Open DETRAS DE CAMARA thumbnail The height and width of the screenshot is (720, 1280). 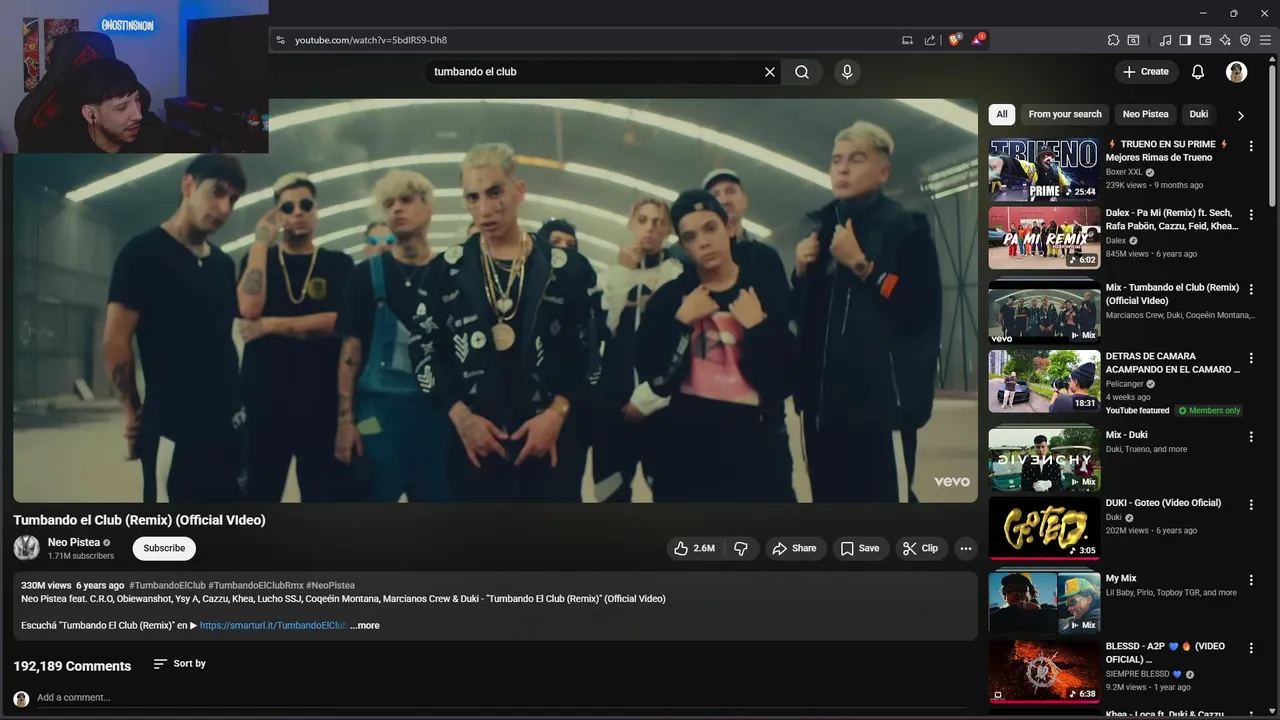[x=1044, y=381]
